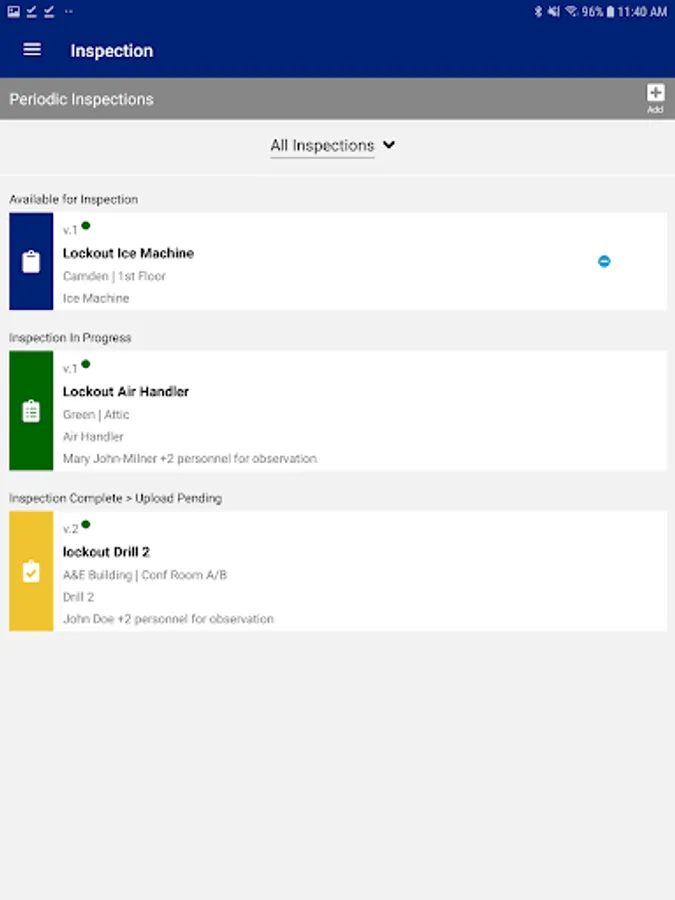Click the Bluetooth icon in status bar
This screenshot has width=675, height=900.
coord(538,11)
